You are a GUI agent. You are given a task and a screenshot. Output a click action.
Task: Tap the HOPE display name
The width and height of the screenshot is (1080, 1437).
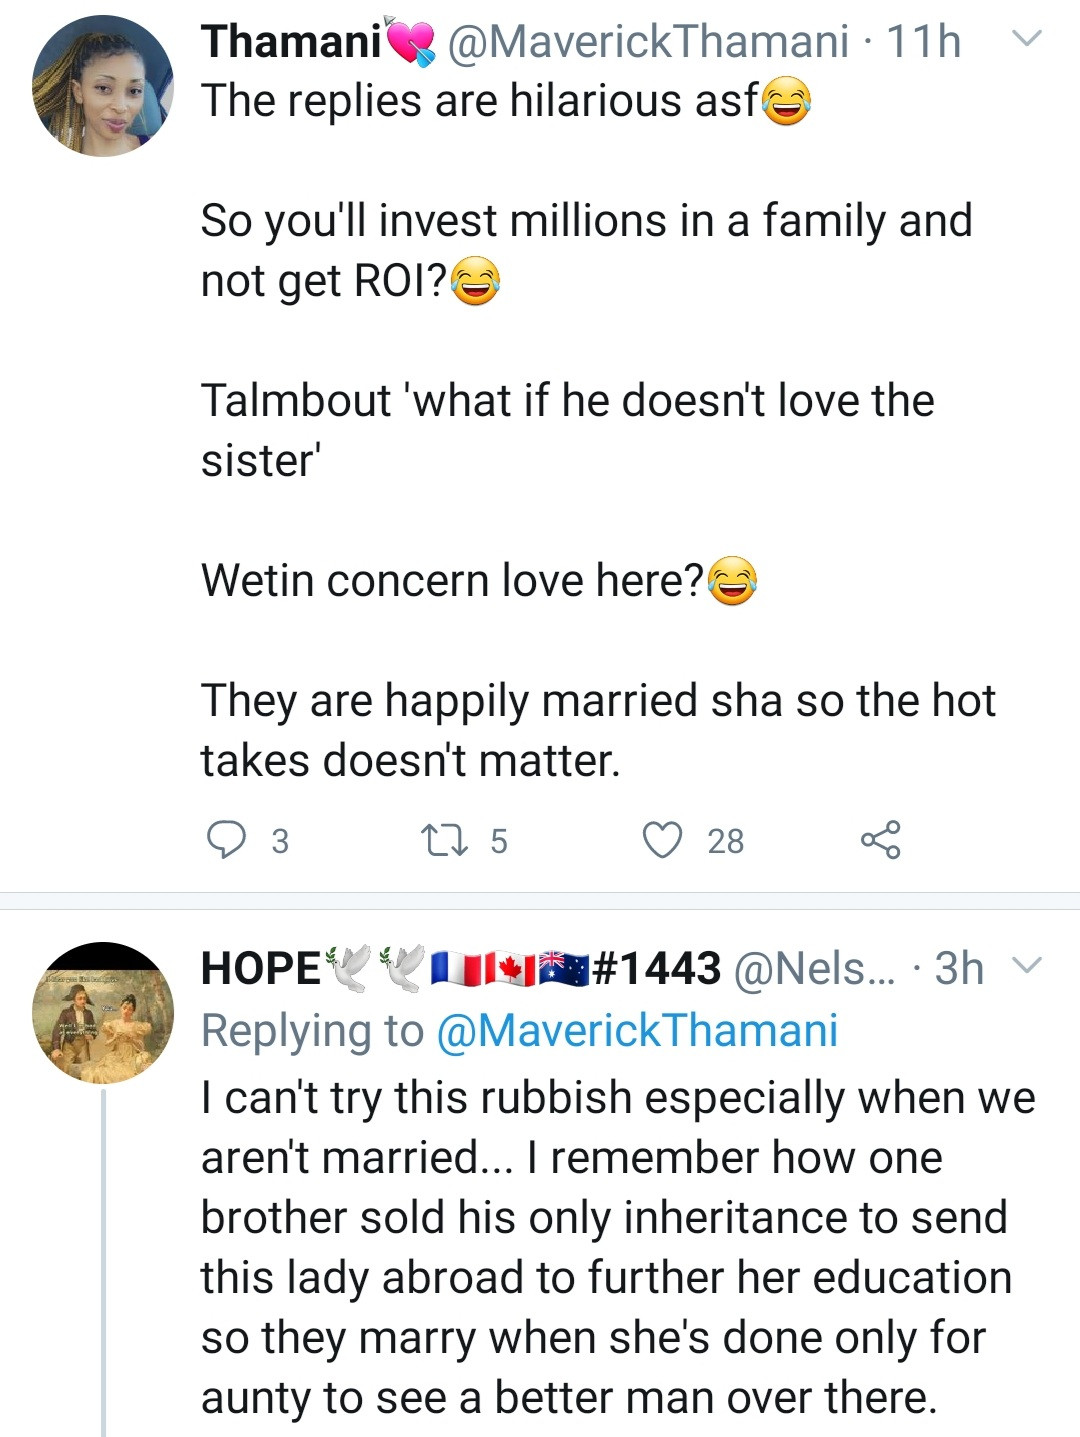coord(261,968)
